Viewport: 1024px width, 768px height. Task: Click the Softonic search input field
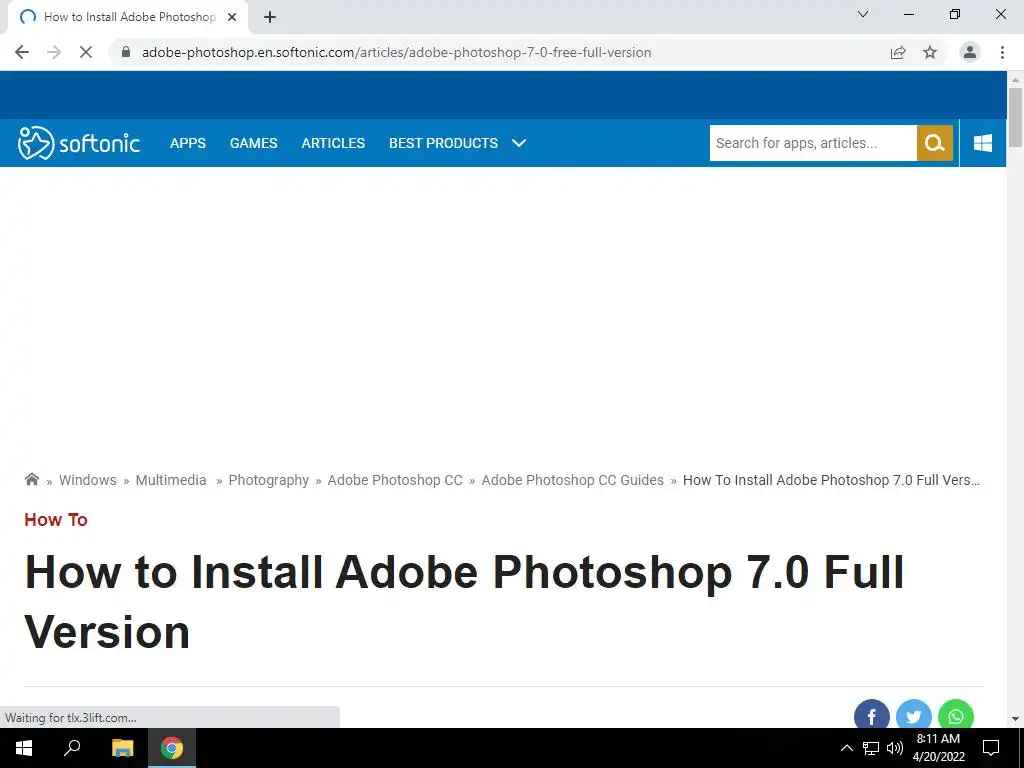(813, 143)
